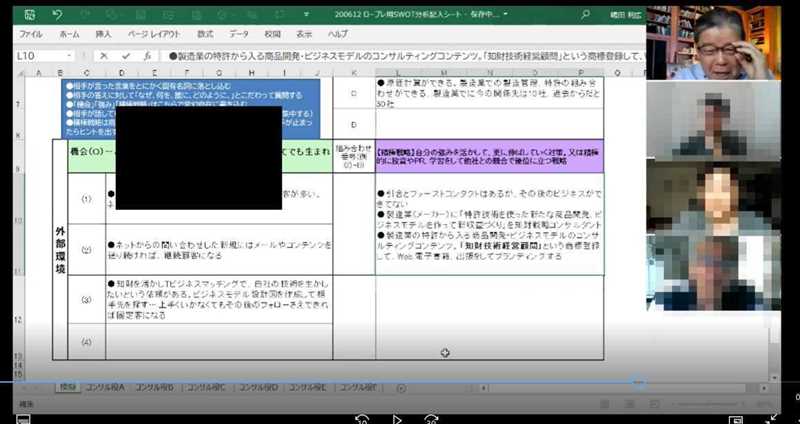800x424 pixels.
Task: Switch to sheet tab コンサル役D
Action: (259, 388)
